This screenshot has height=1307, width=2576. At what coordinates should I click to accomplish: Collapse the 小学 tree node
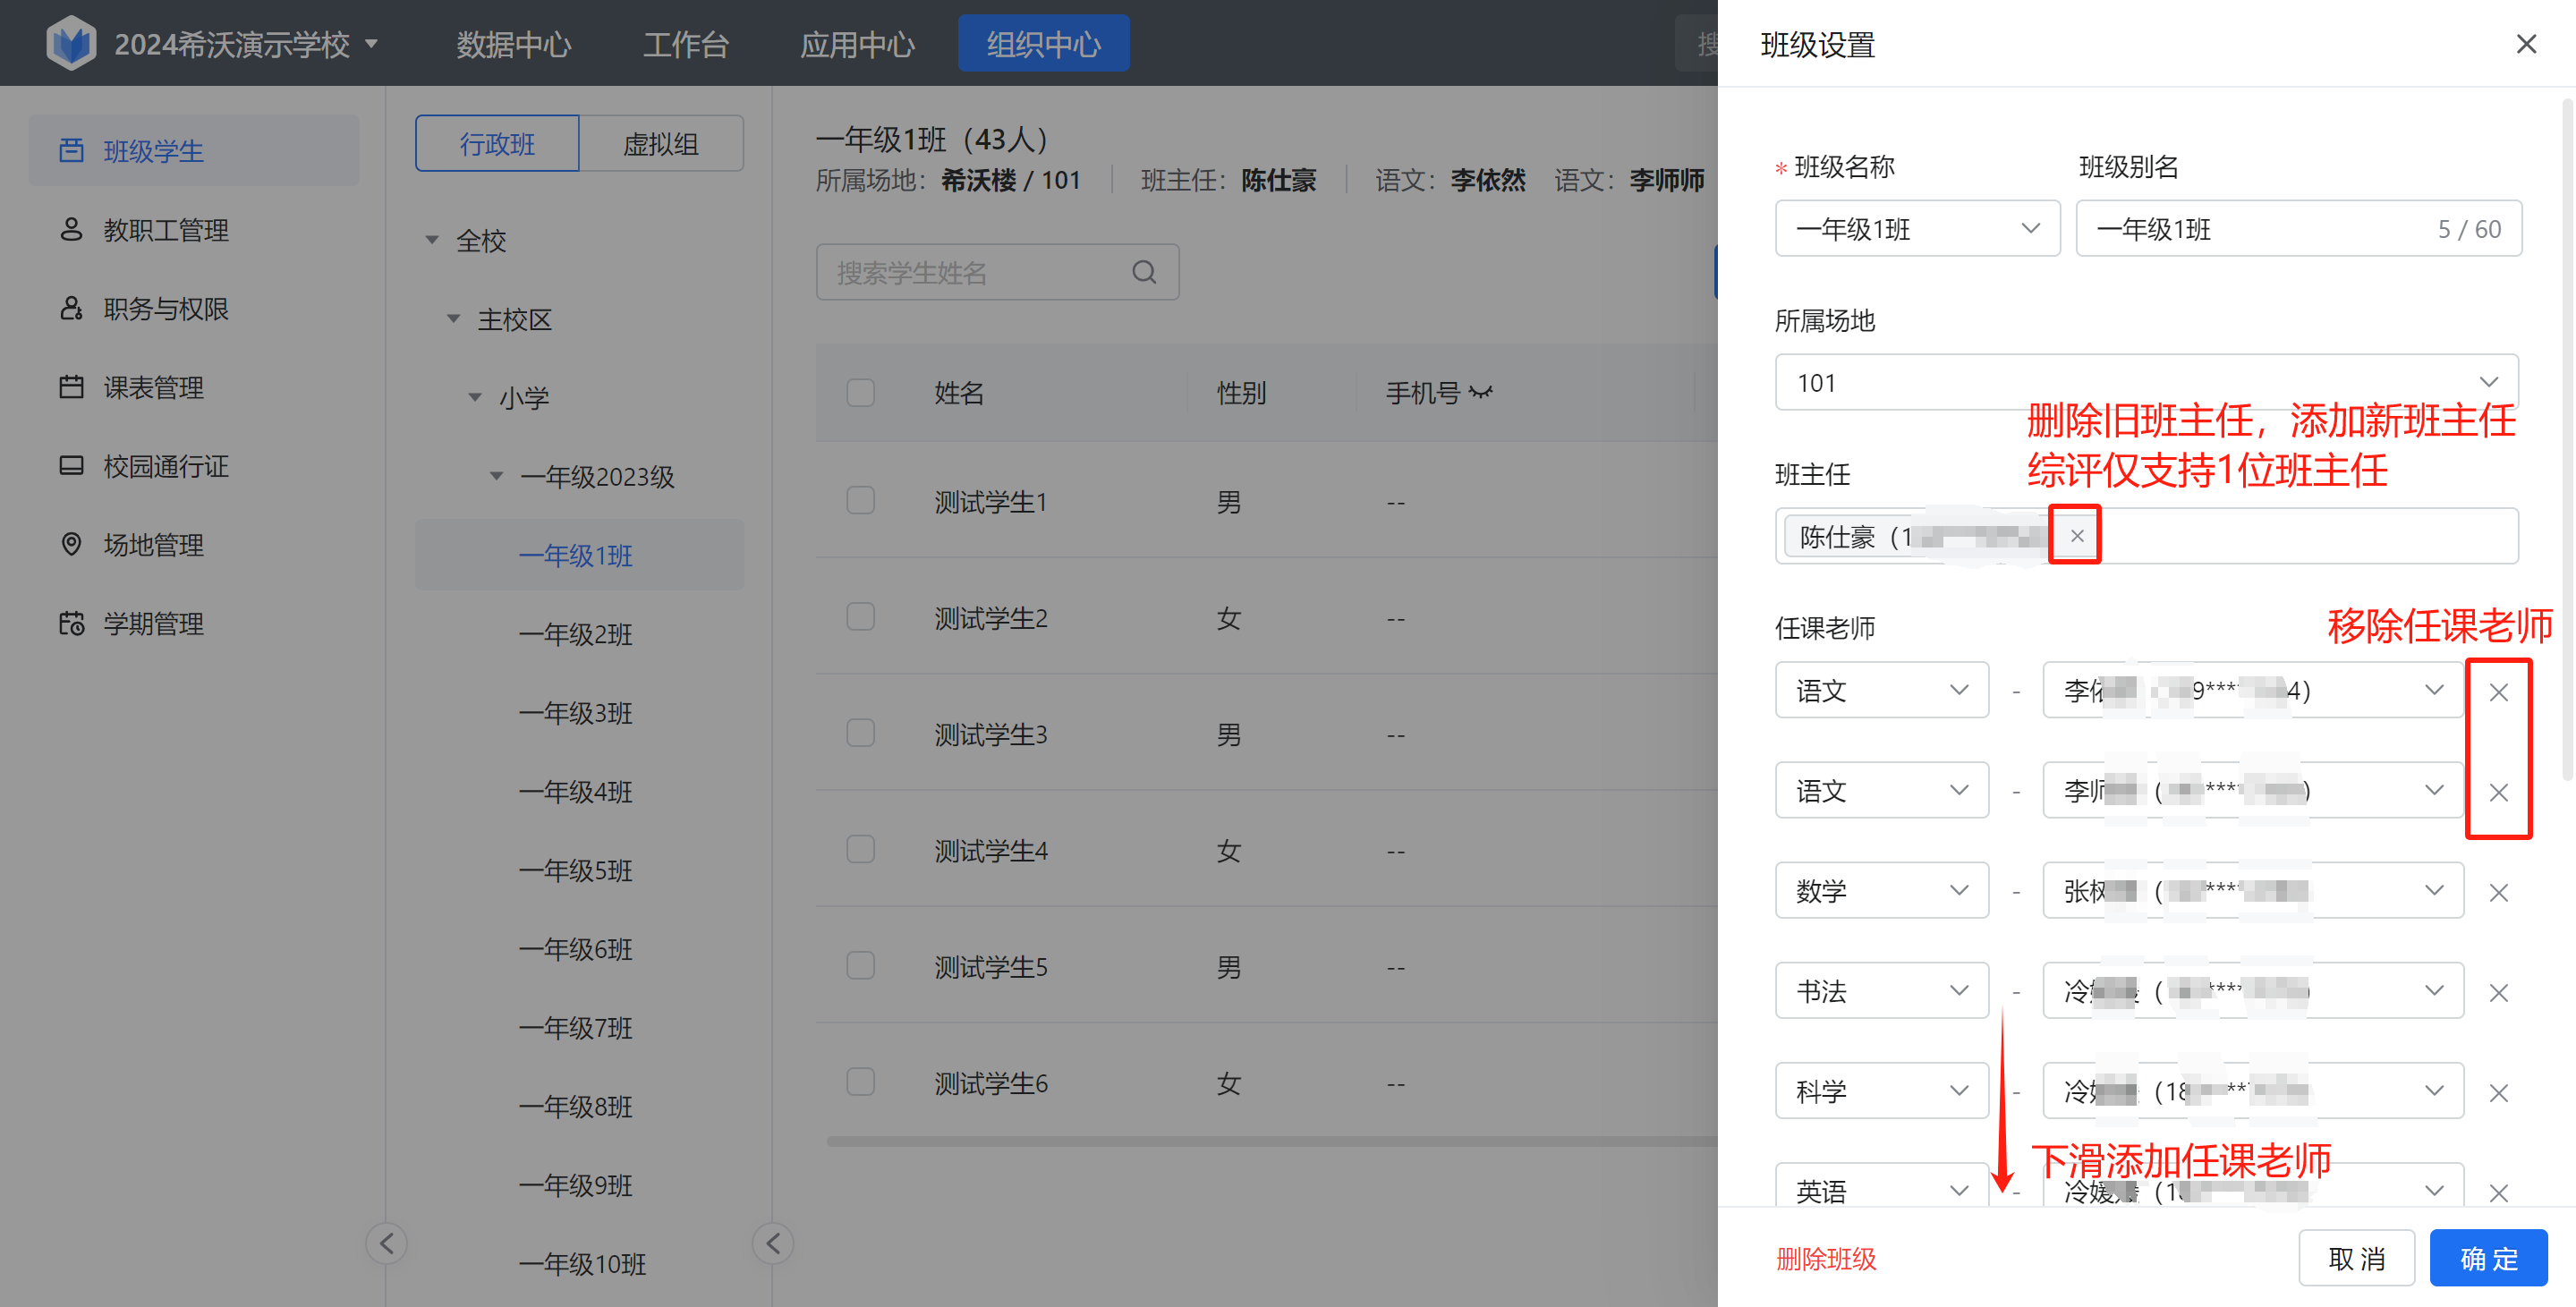pos(475,398)
